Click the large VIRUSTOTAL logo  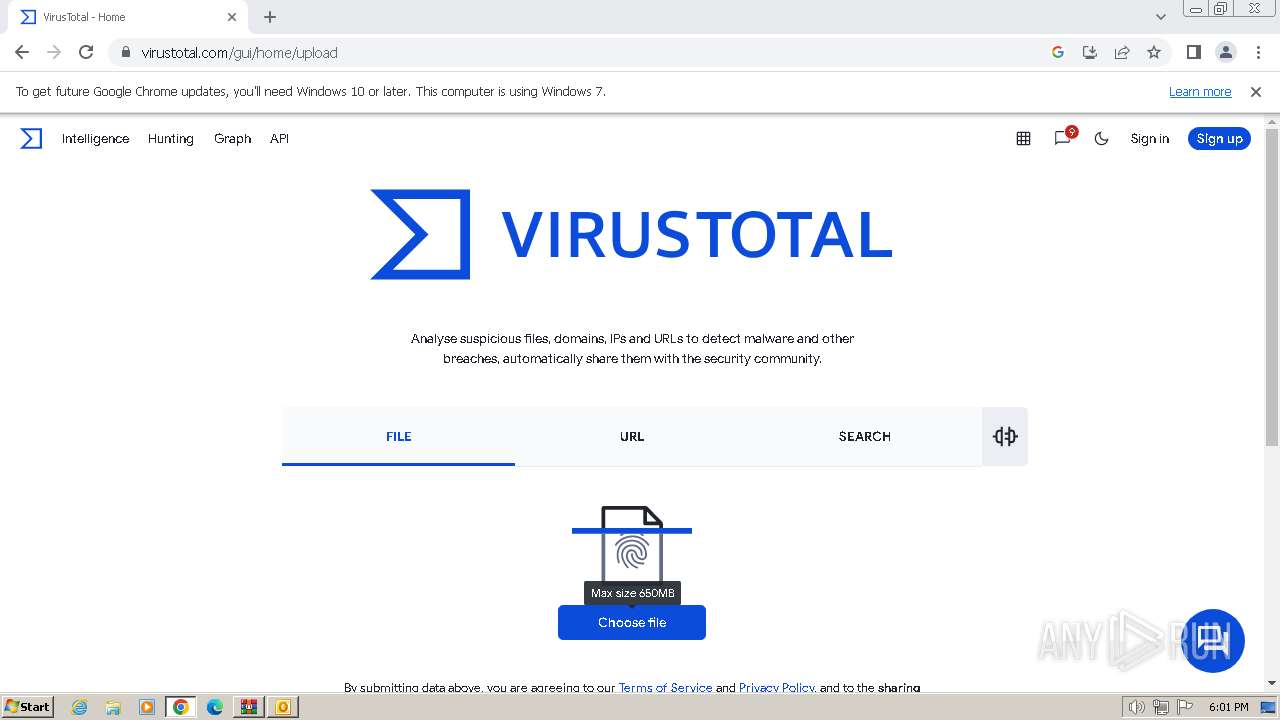click(x=631, y=234)
